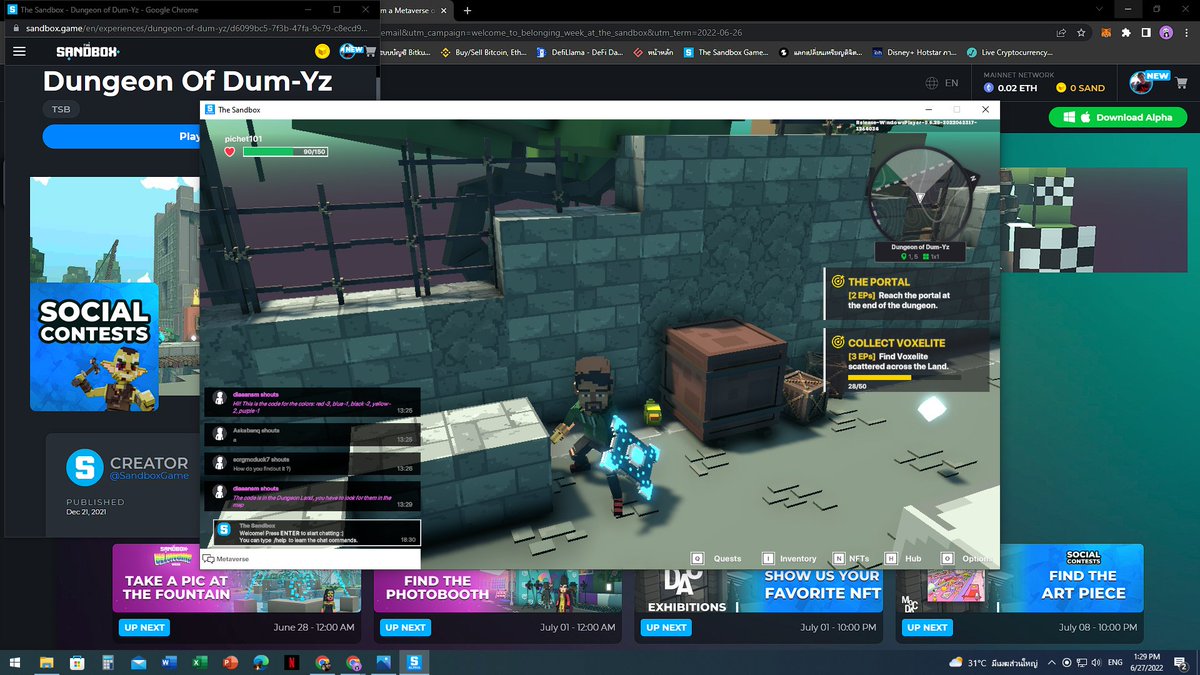Click the share page icon in the address bar
The image size is (1200, 675).
[x=1062, y=33]
